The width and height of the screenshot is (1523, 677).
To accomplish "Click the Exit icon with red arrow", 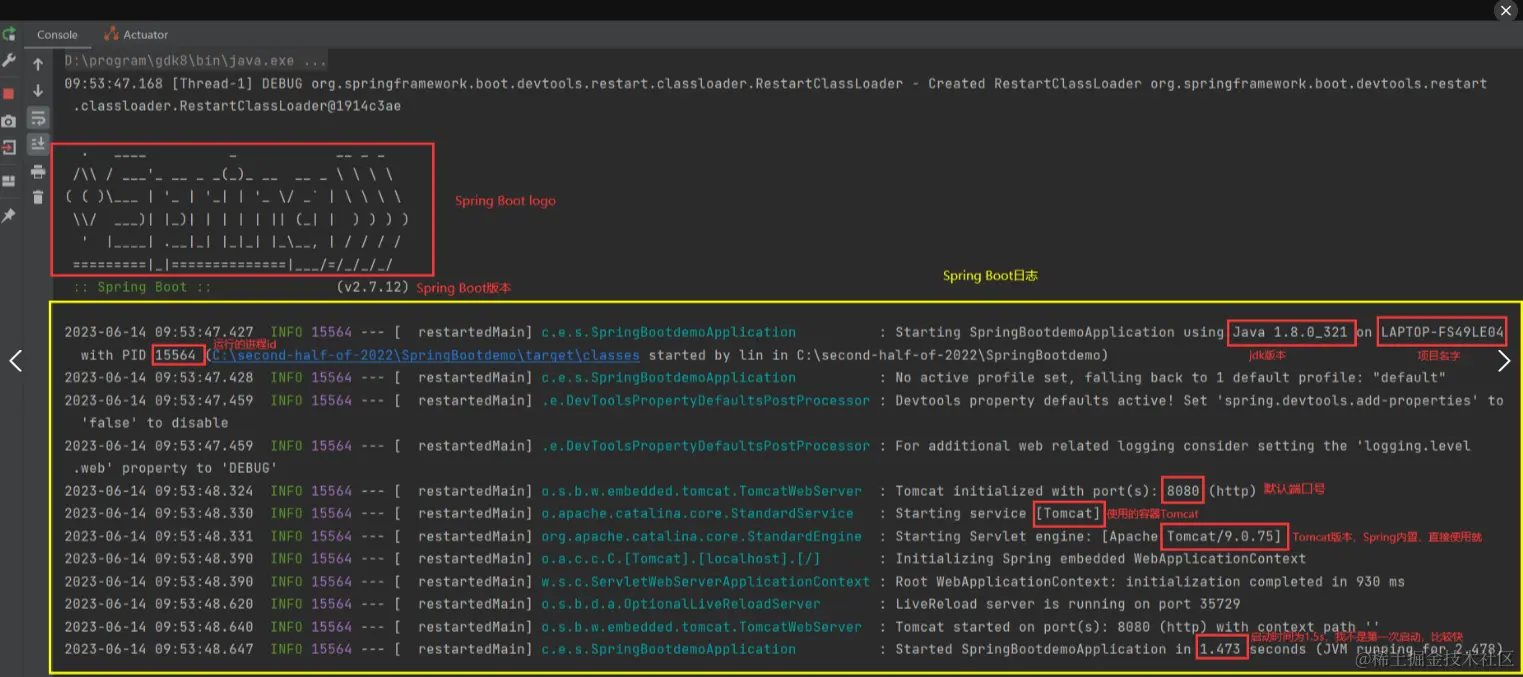I will coord(9,148).
